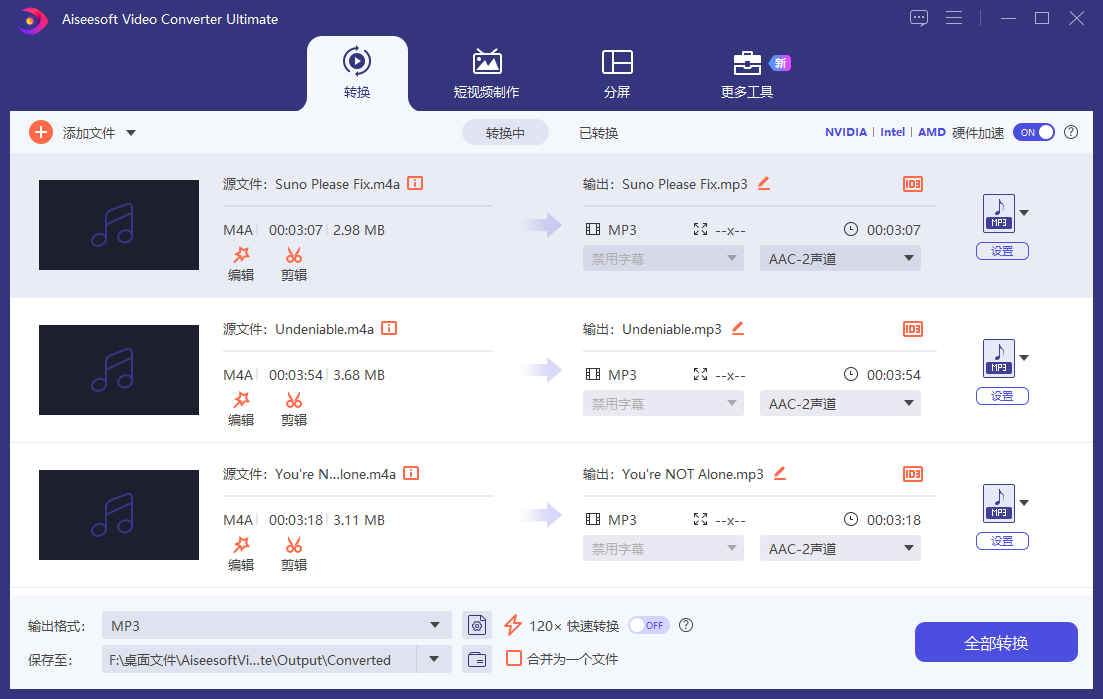Enable the 120× fast conversion toggle
This screenshot has height=699, width=1103.
tap(647, 625)
